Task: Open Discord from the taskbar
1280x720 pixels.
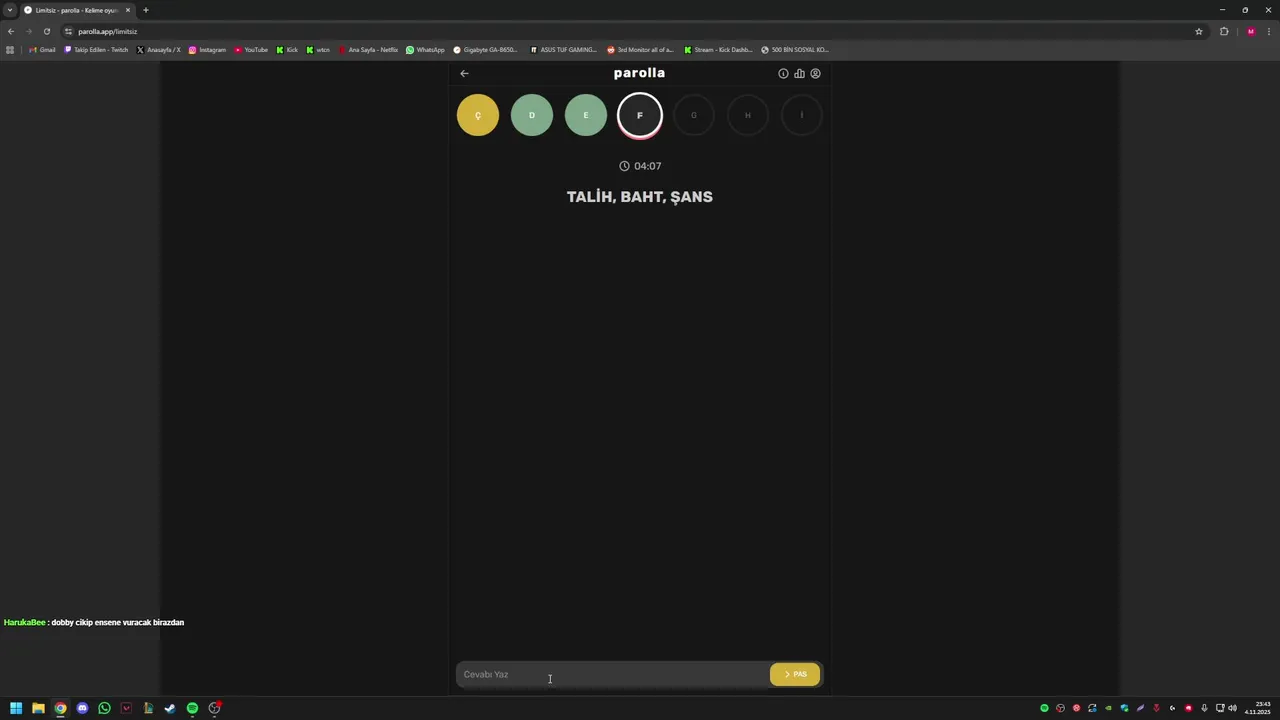Action: 82,708
